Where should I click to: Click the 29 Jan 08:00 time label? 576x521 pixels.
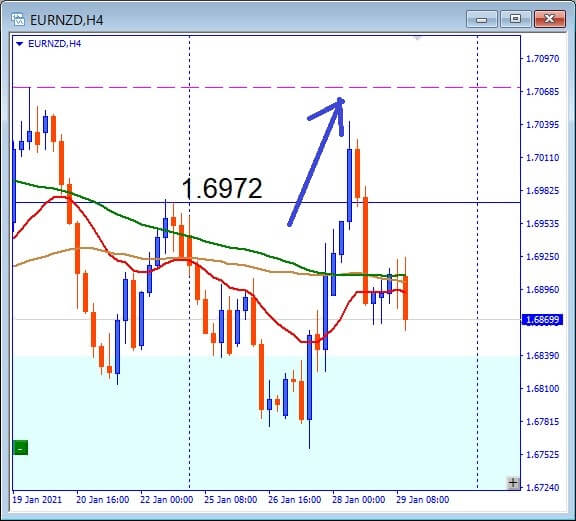[422, 500]
